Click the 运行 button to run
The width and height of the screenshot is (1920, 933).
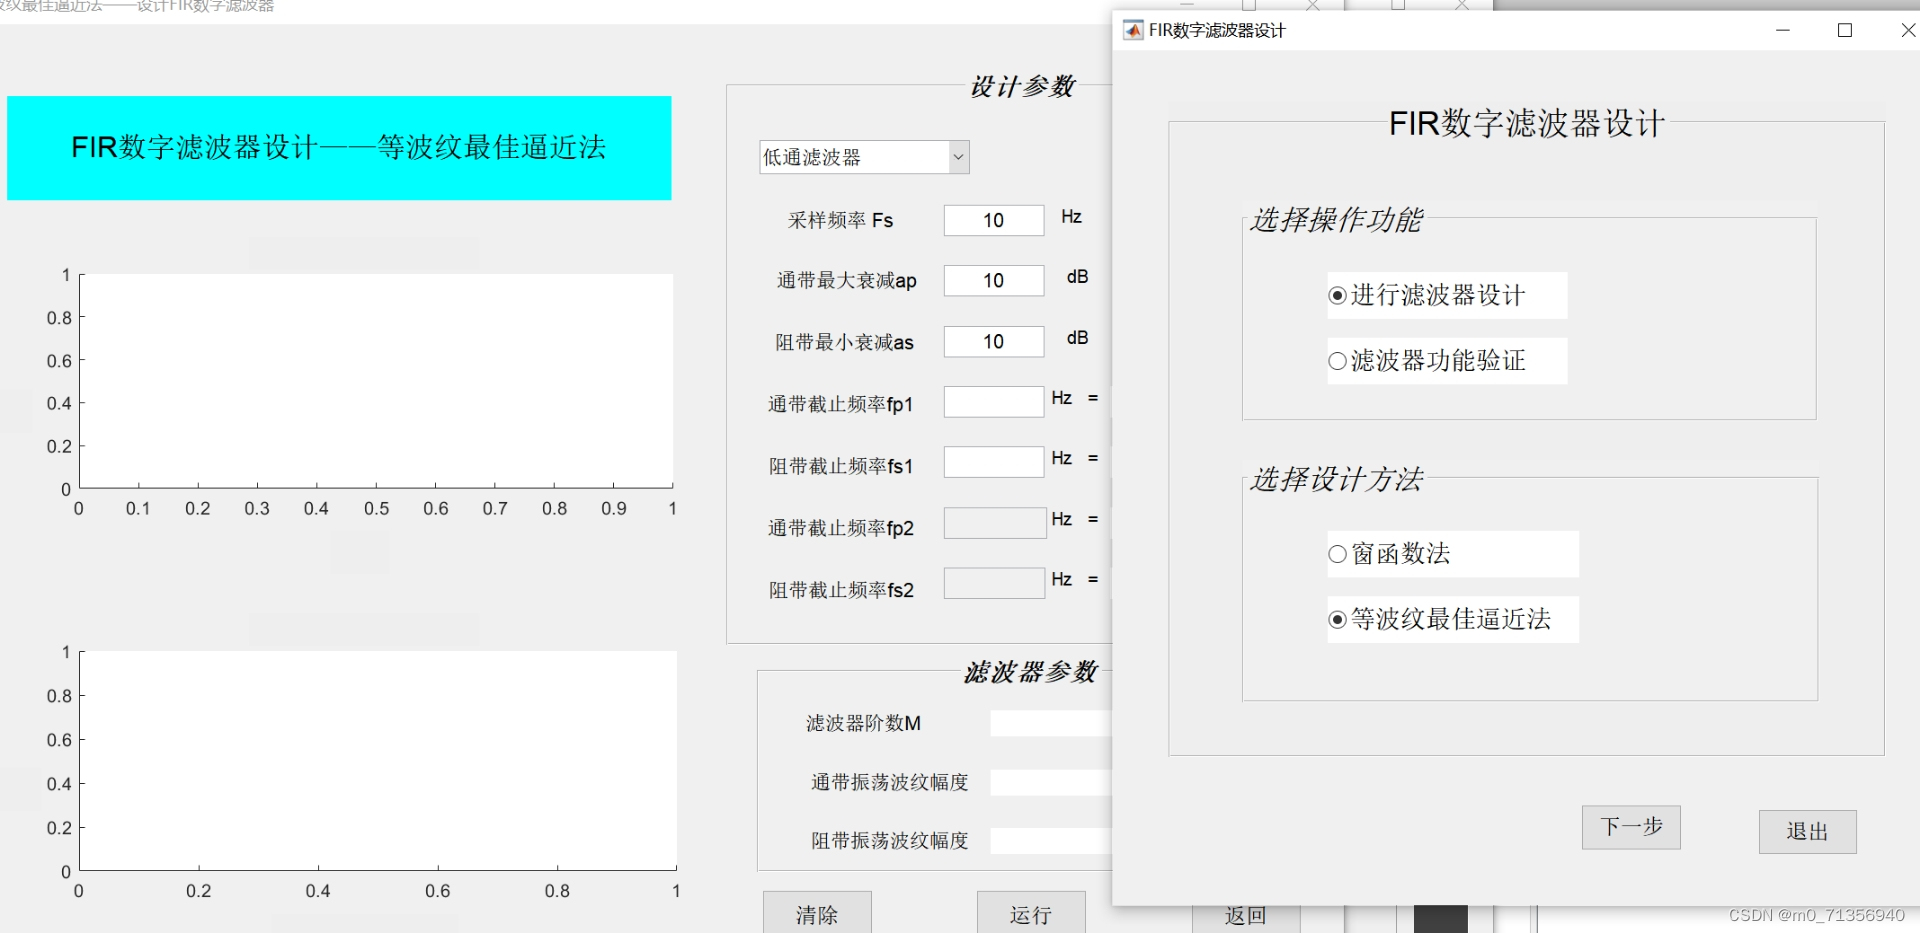coord(1031,913)
